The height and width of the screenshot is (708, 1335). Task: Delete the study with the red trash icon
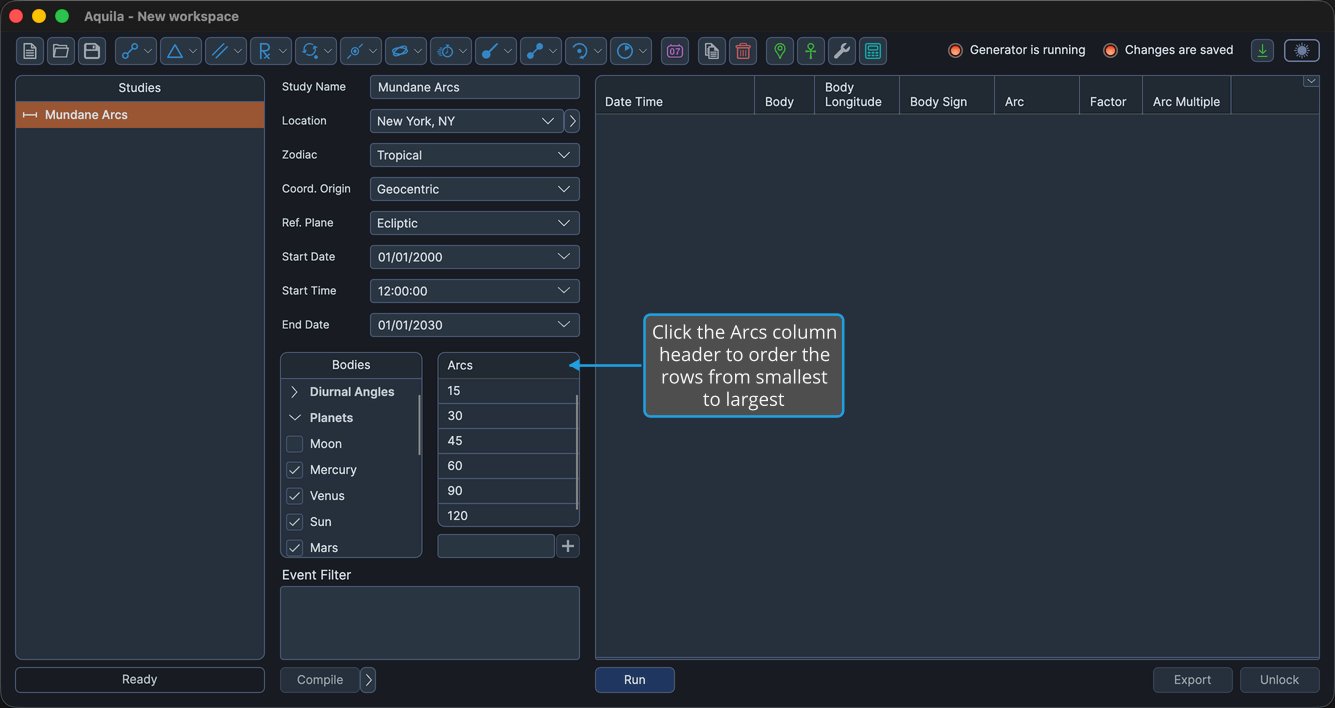pos(743,51)
